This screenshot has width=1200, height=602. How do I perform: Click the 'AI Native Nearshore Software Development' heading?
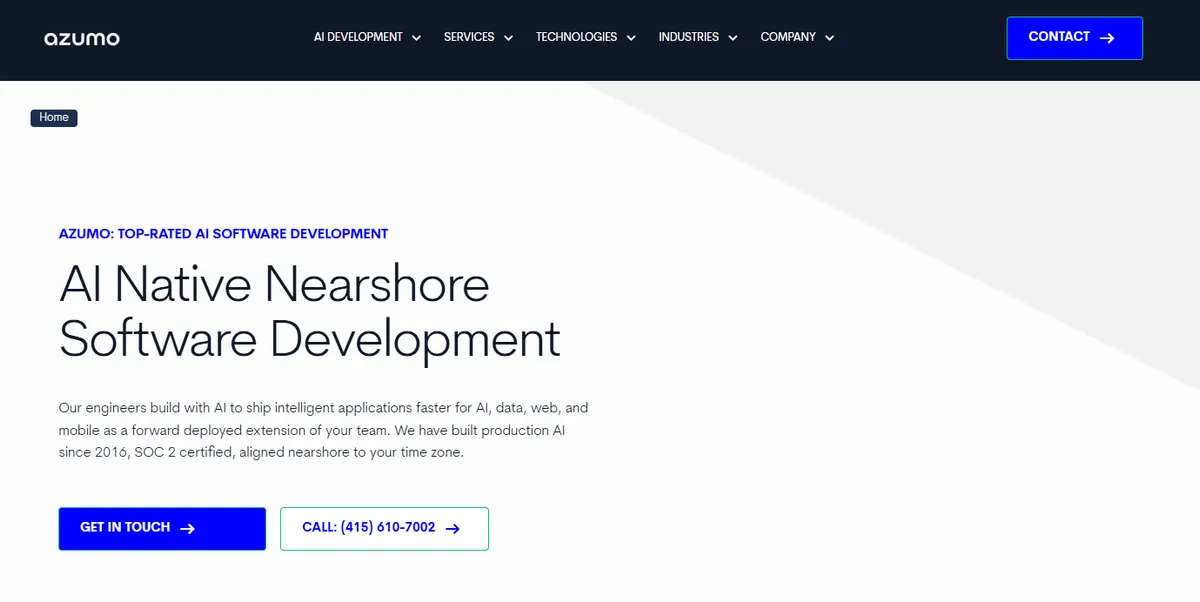310,311
